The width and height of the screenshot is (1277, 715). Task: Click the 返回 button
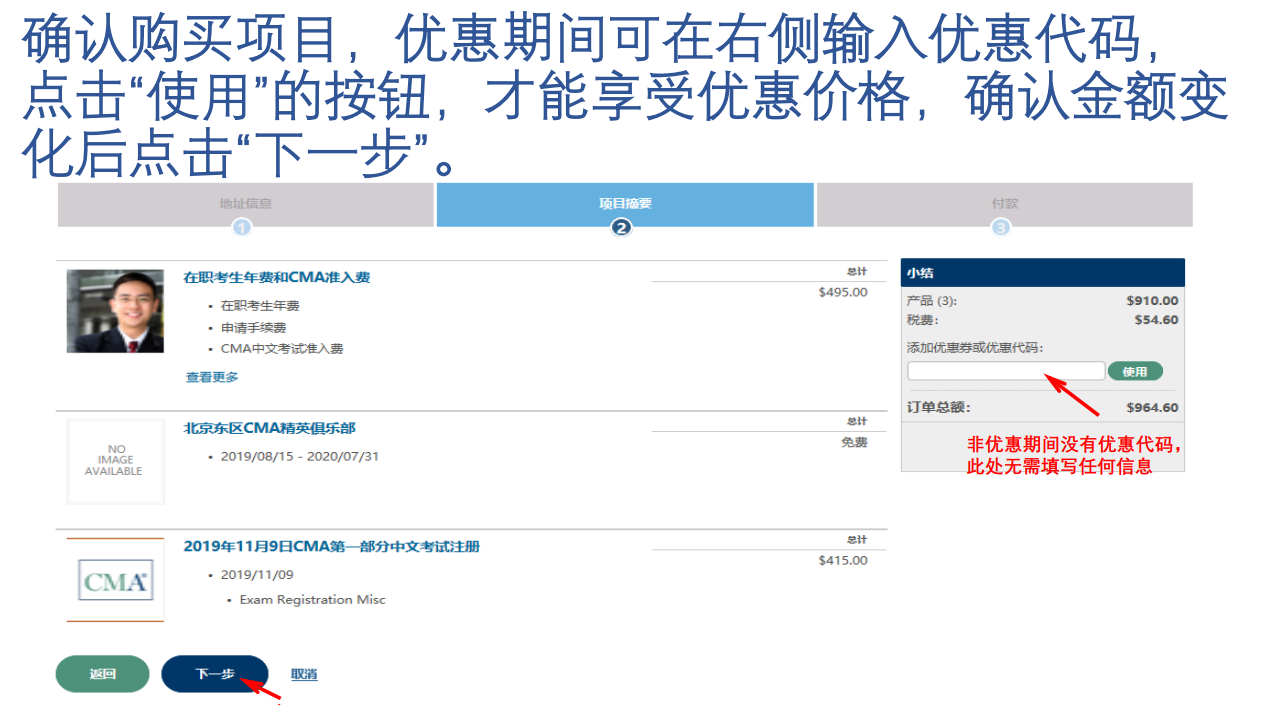click(x=102, y=673)
